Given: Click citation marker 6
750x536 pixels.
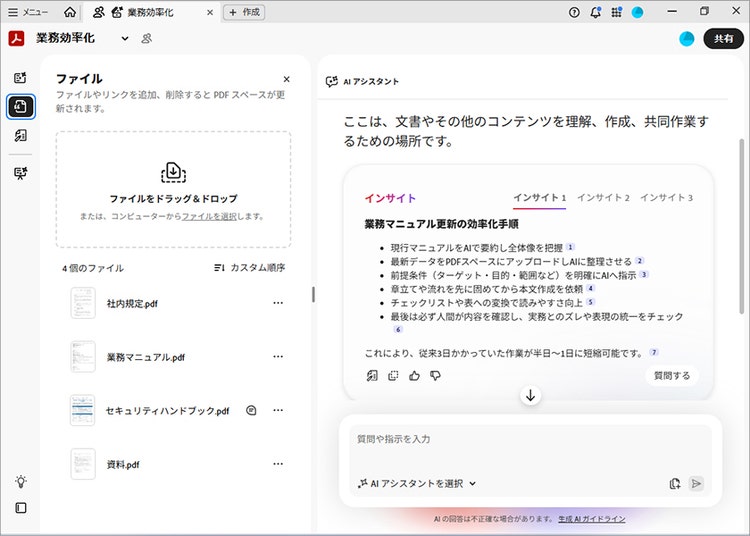Looking at the screenshot, I should coord(398,329).
